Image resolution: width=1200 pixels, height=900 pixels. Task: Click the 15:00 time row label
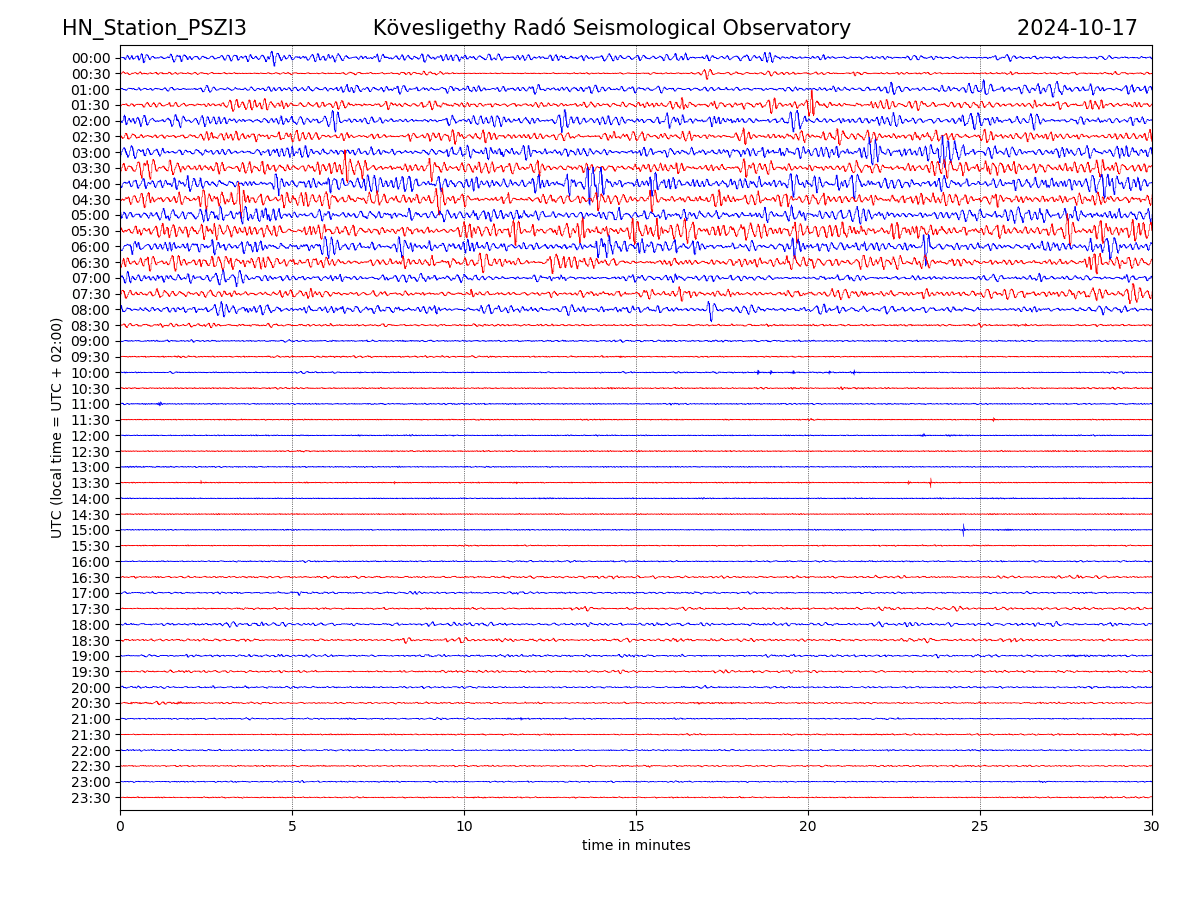(x=91, y=530)
